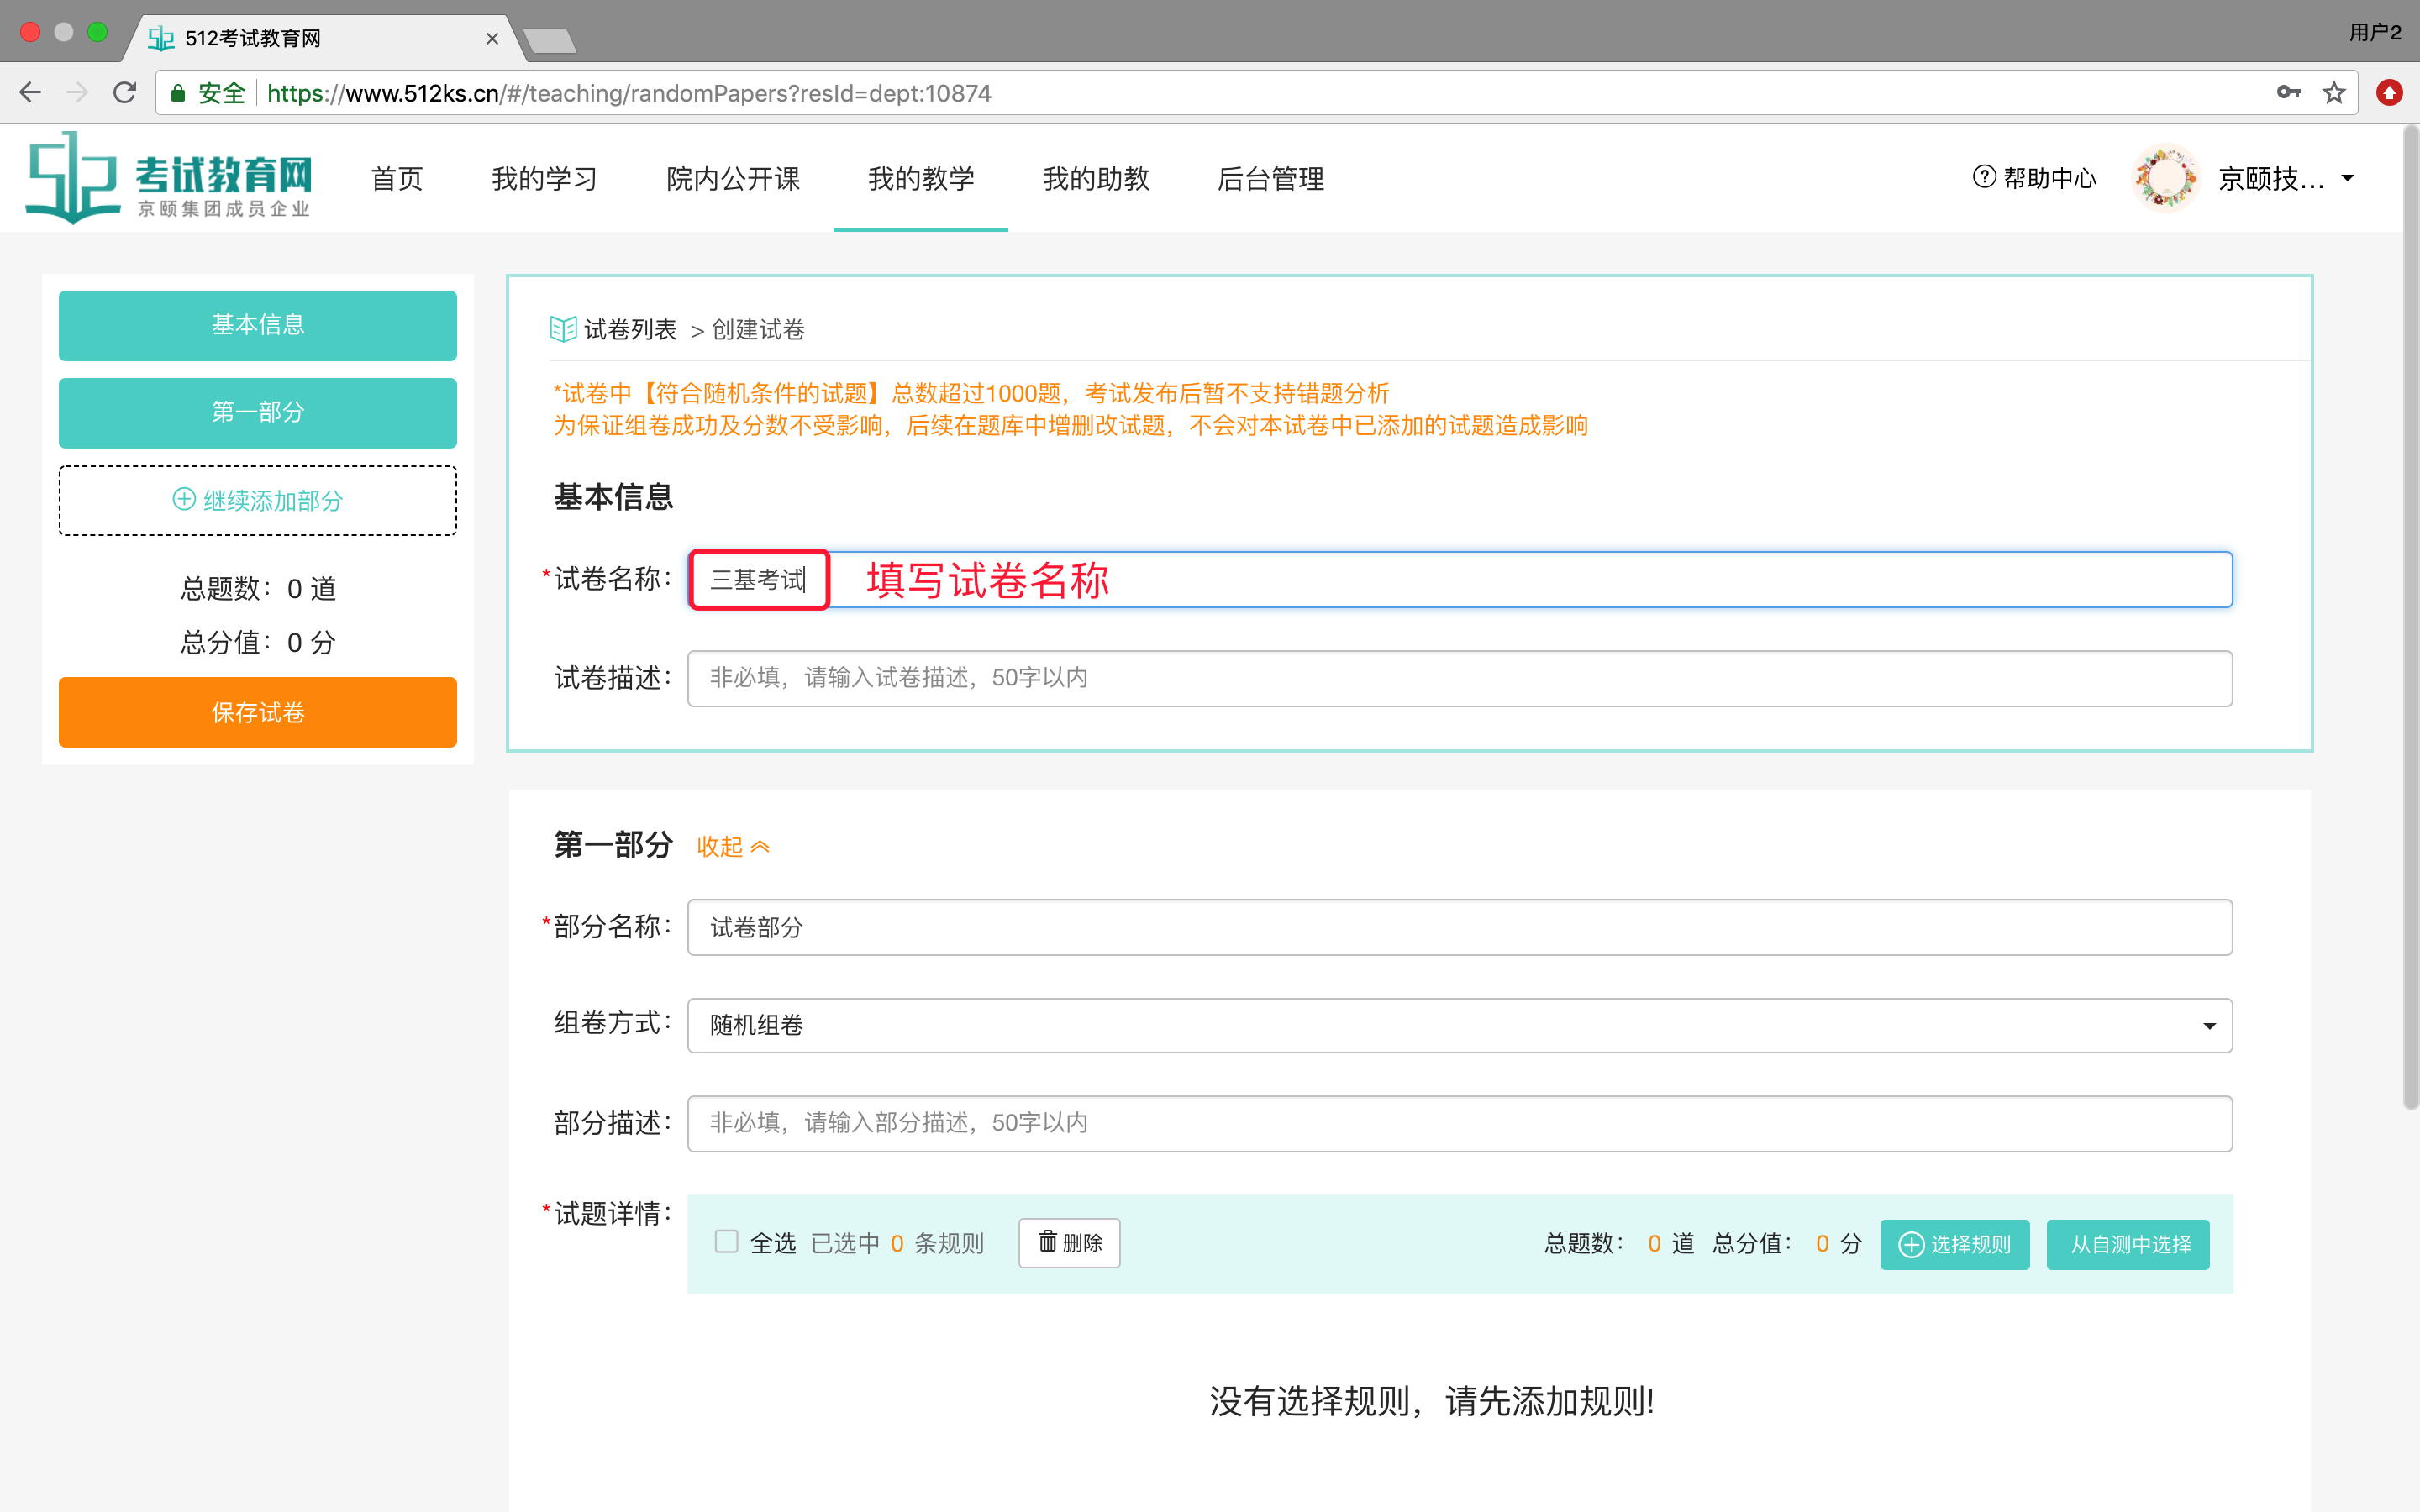Click the browser reload icon
This screenshot has width=2420, height=1512.
click(x=125, y=93)
